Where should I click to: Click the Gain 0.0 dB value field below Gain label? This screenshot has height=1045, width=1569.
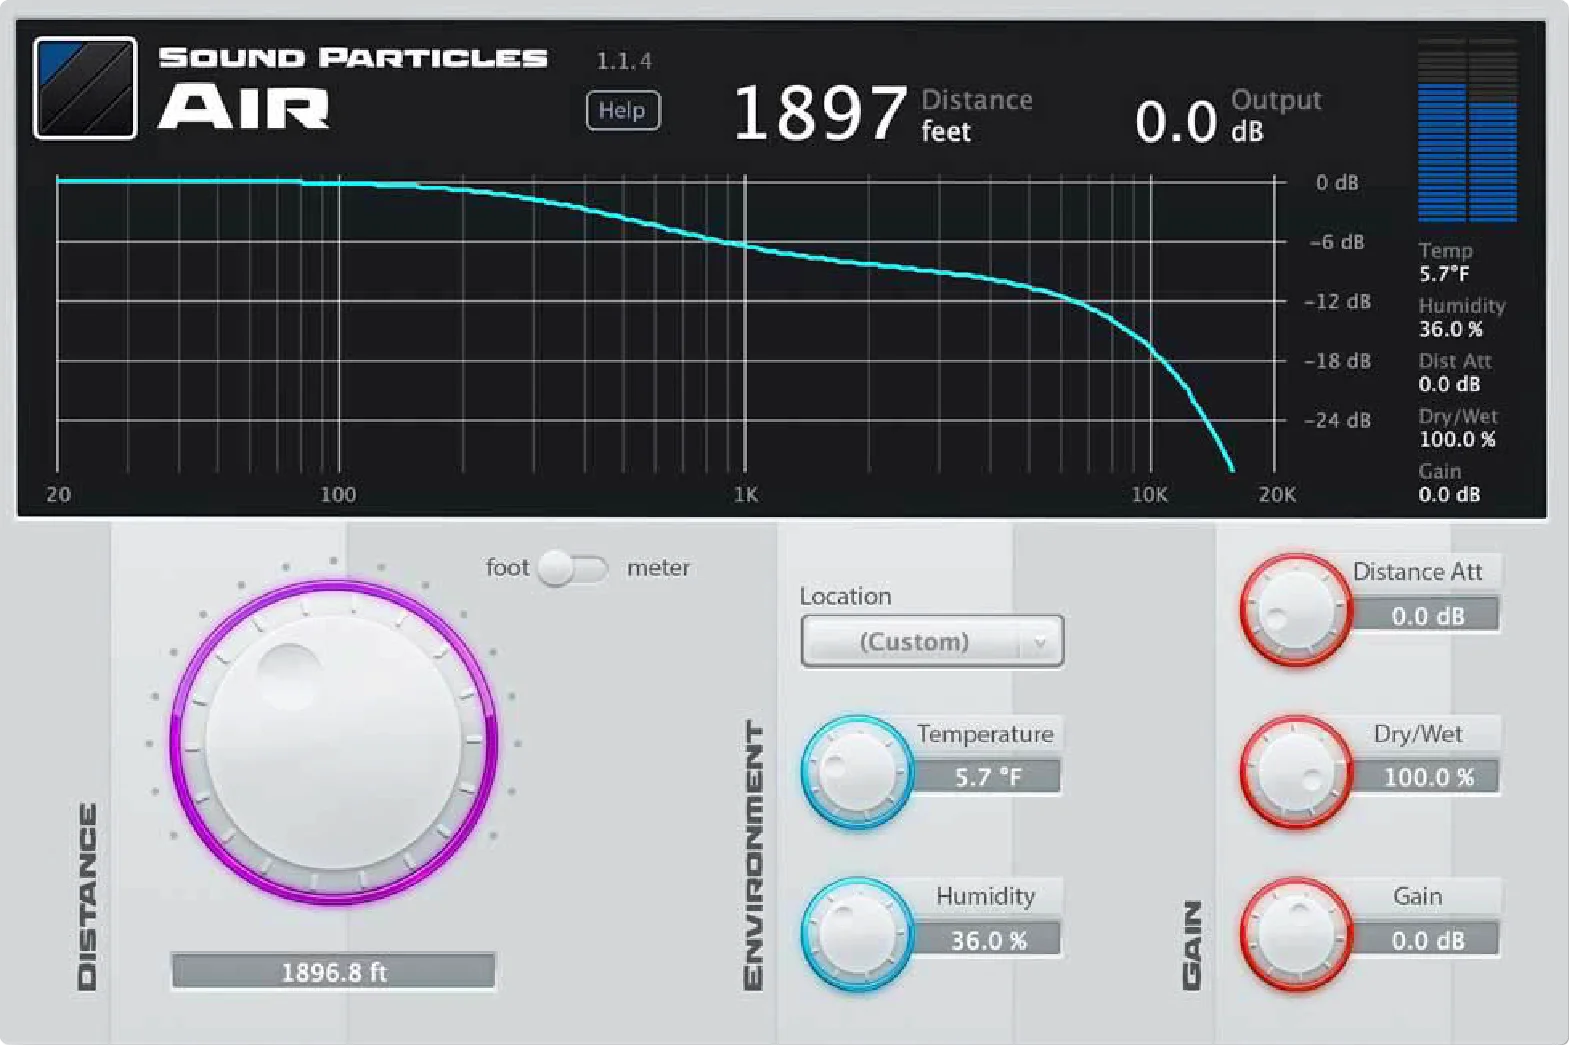[1427, 940]
